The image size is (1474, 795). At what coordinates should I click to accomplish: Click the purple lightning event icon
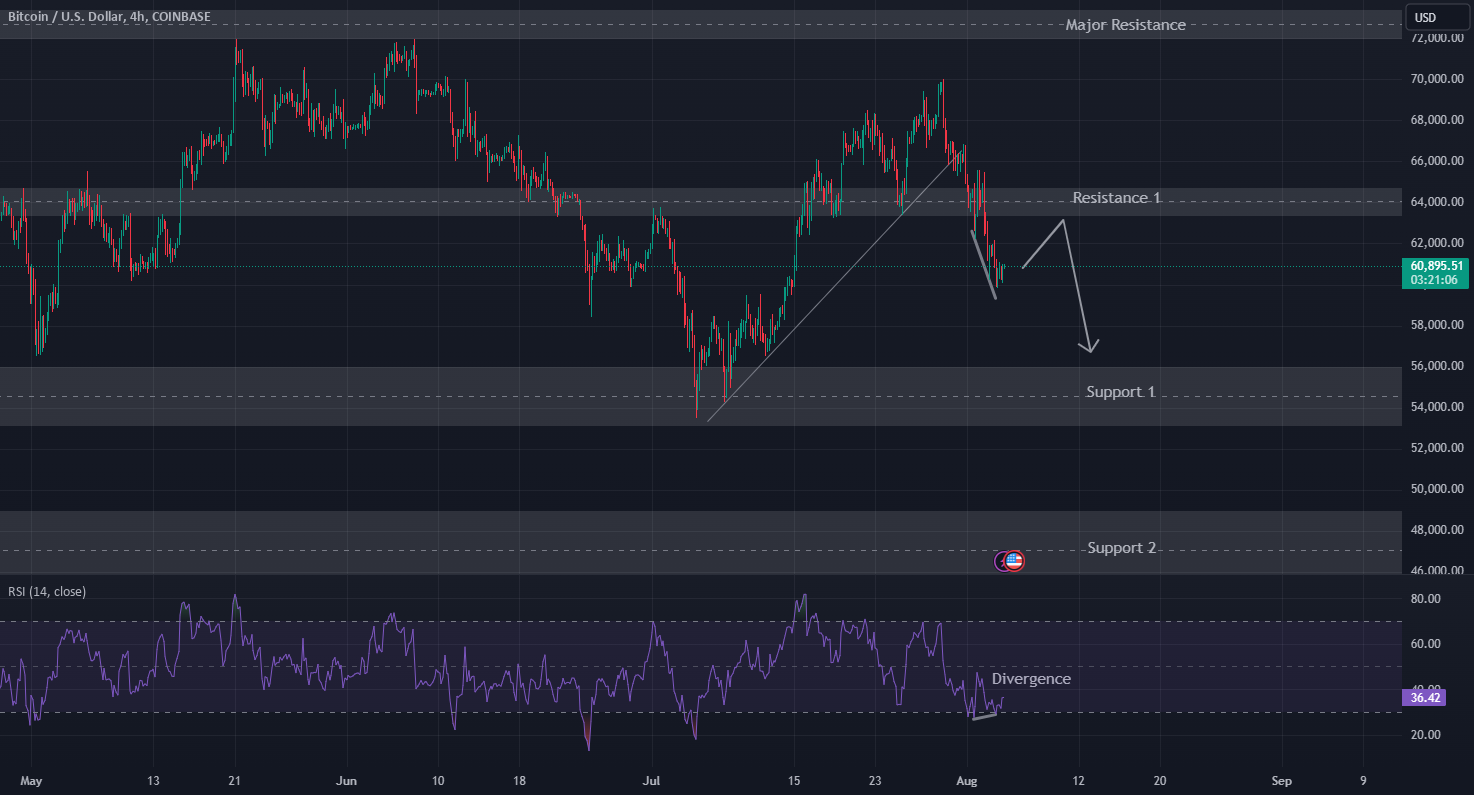(1001, 561)
